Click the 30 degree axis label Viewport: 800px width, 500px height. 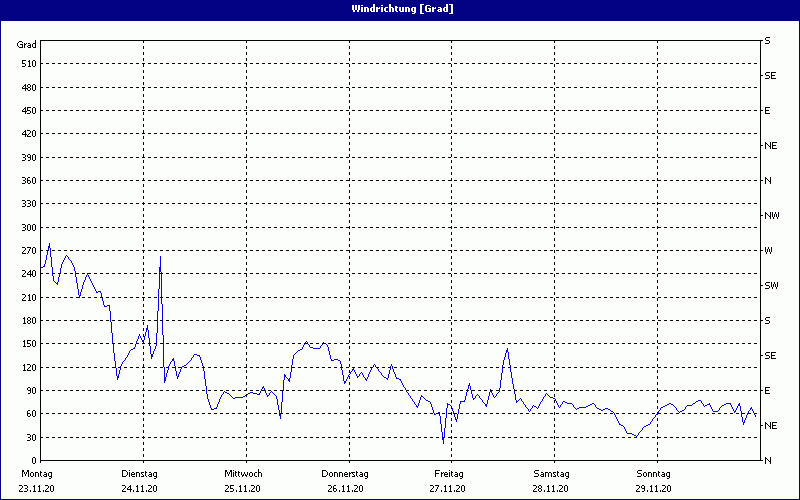(30, 437)
